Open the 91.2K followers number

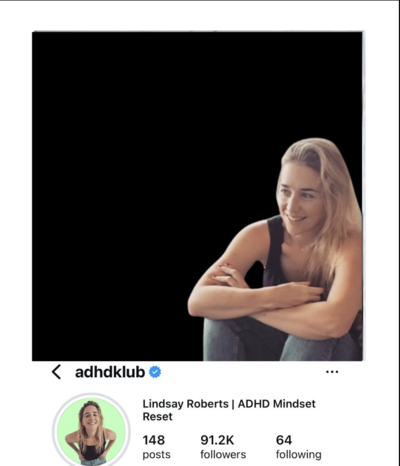217,440
